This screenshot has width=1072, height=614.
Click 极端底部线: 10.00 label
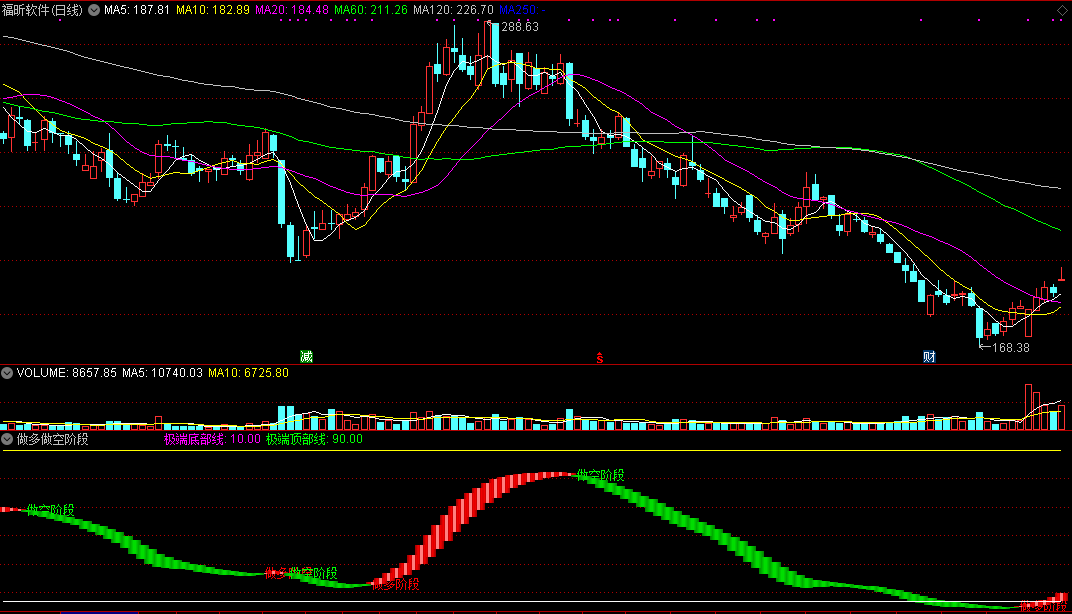pos(212,439)
